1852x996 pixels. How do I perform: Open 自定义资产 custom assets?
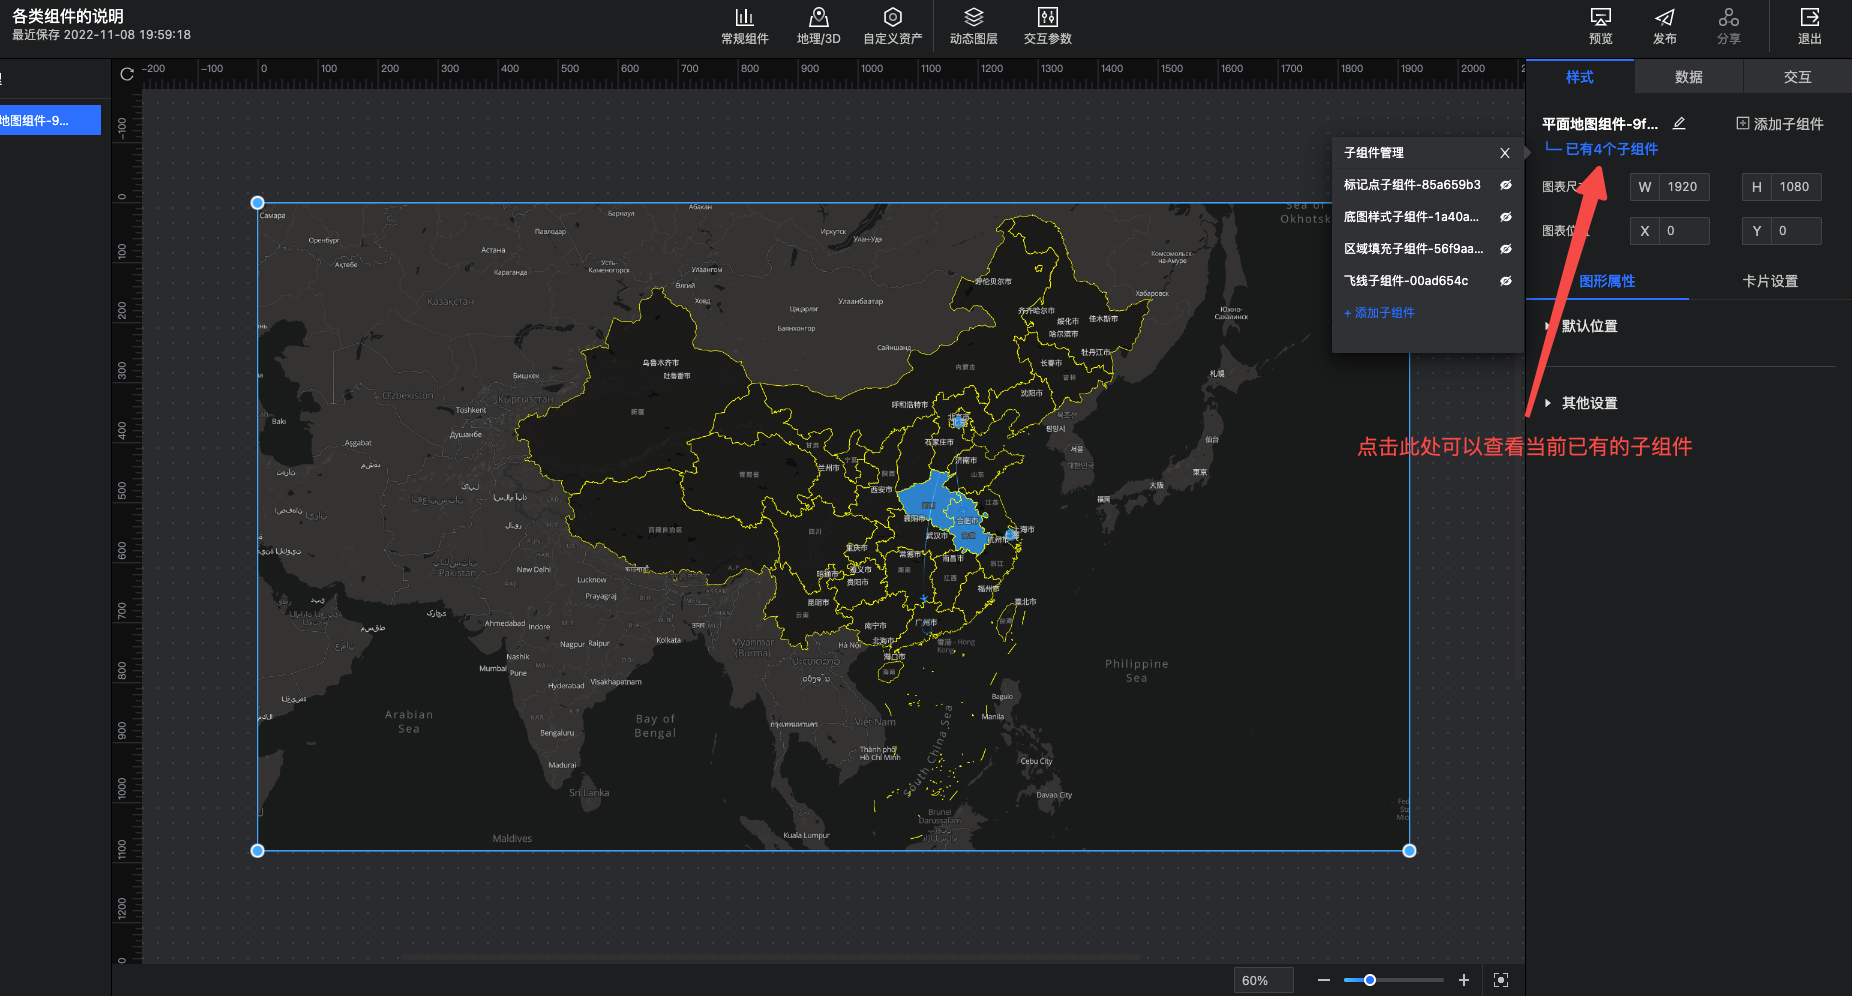coord(892,26)
